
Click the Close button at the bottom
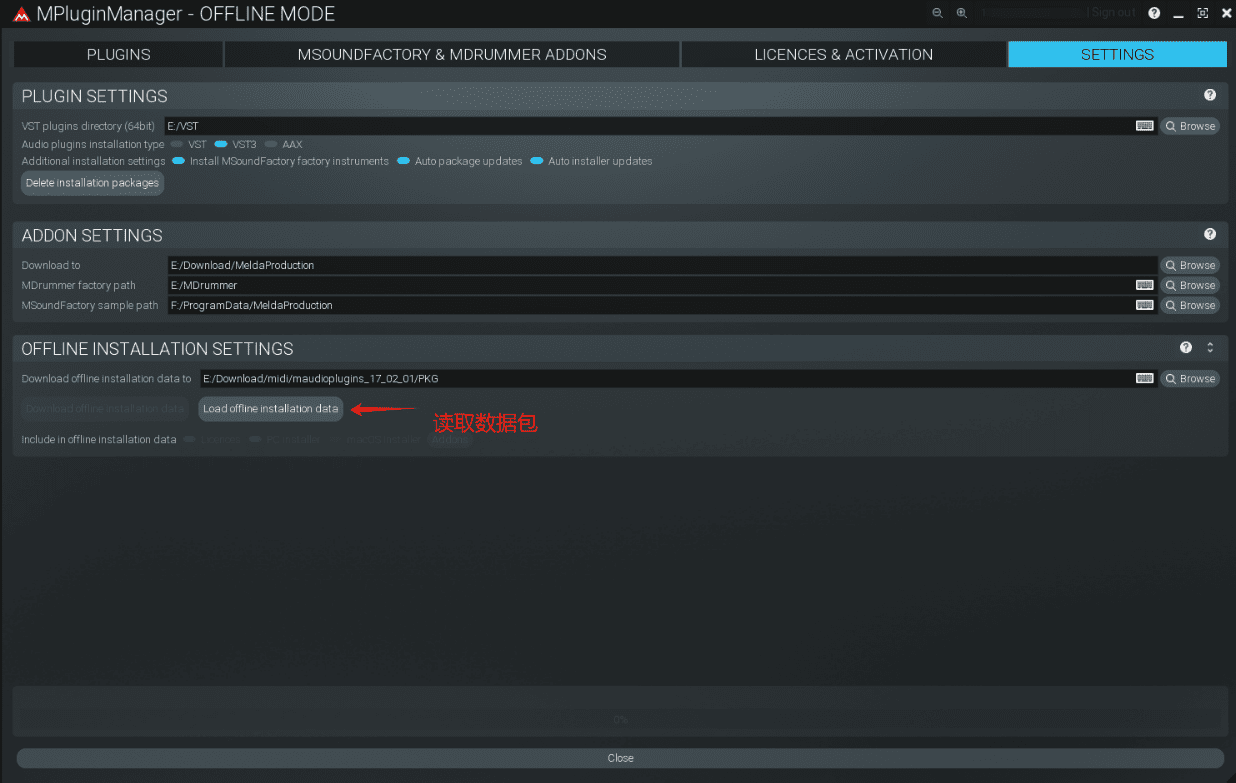point(620,758)
